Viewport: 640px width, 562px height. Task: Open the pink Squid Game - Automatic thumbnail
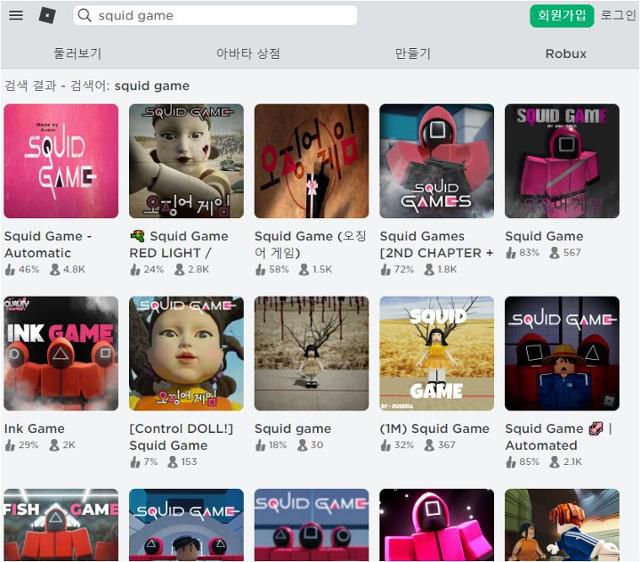pyautogui.click(x=61, y=161)
